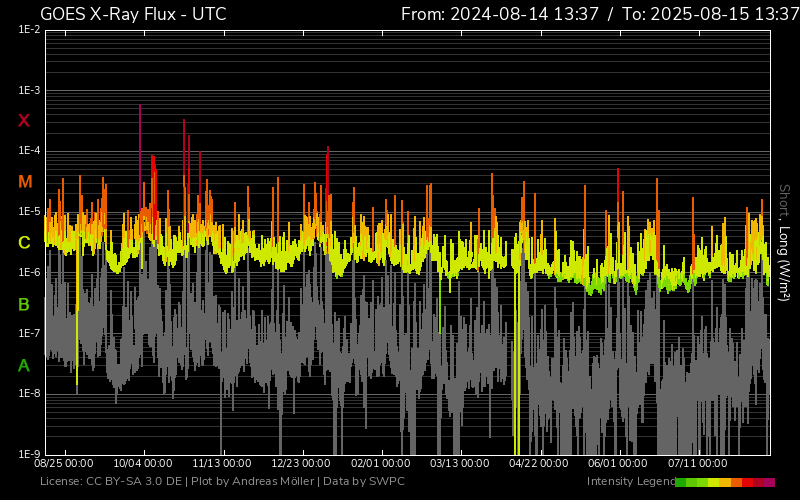Image resolution: width=800 pixels, height=500 pixels.
Task: Click the 1E-6 y-axis tick label
Action: [x=29, y=272]
